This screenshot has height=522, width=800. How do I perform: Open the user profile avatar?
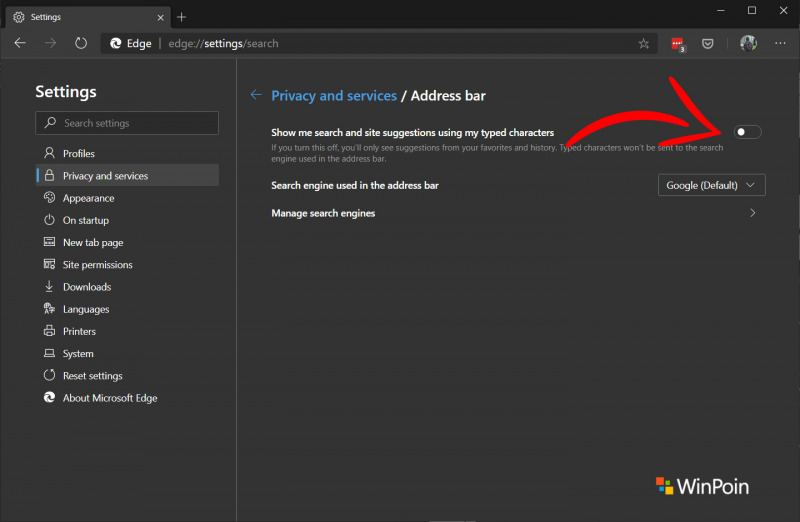(748, 43)
